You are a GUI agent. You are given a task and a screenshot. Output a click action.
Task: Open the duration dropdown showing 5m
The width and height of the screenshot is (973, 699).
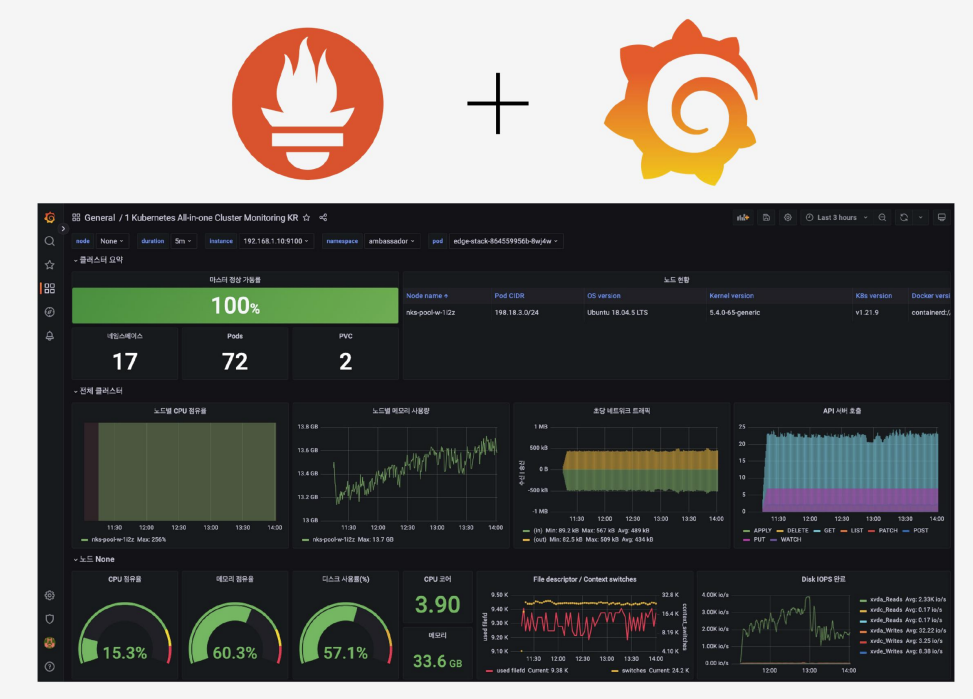coord(183,241)
